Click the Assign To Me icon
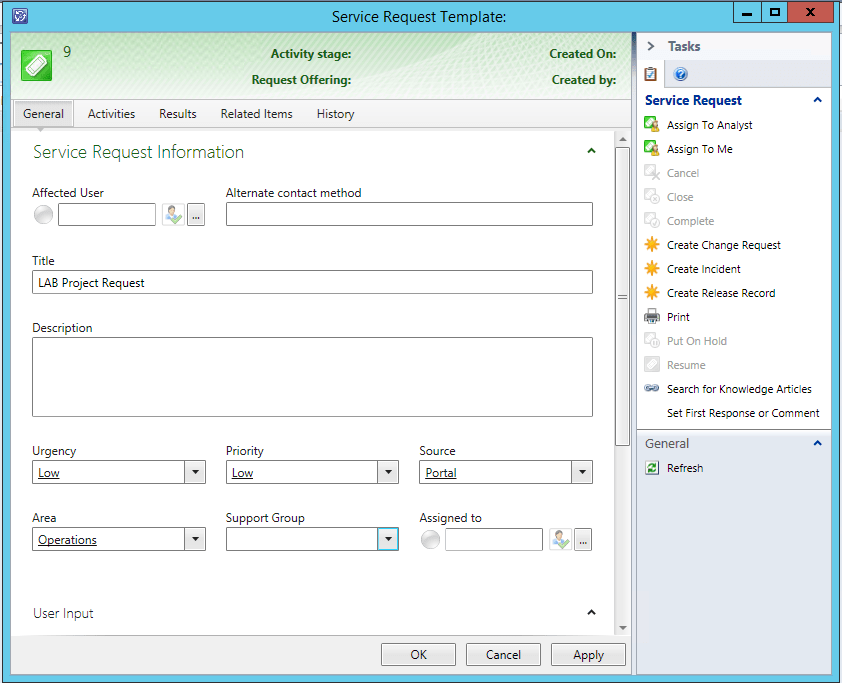This screenshot has width=842, height=683. click(x=652, y=149)
